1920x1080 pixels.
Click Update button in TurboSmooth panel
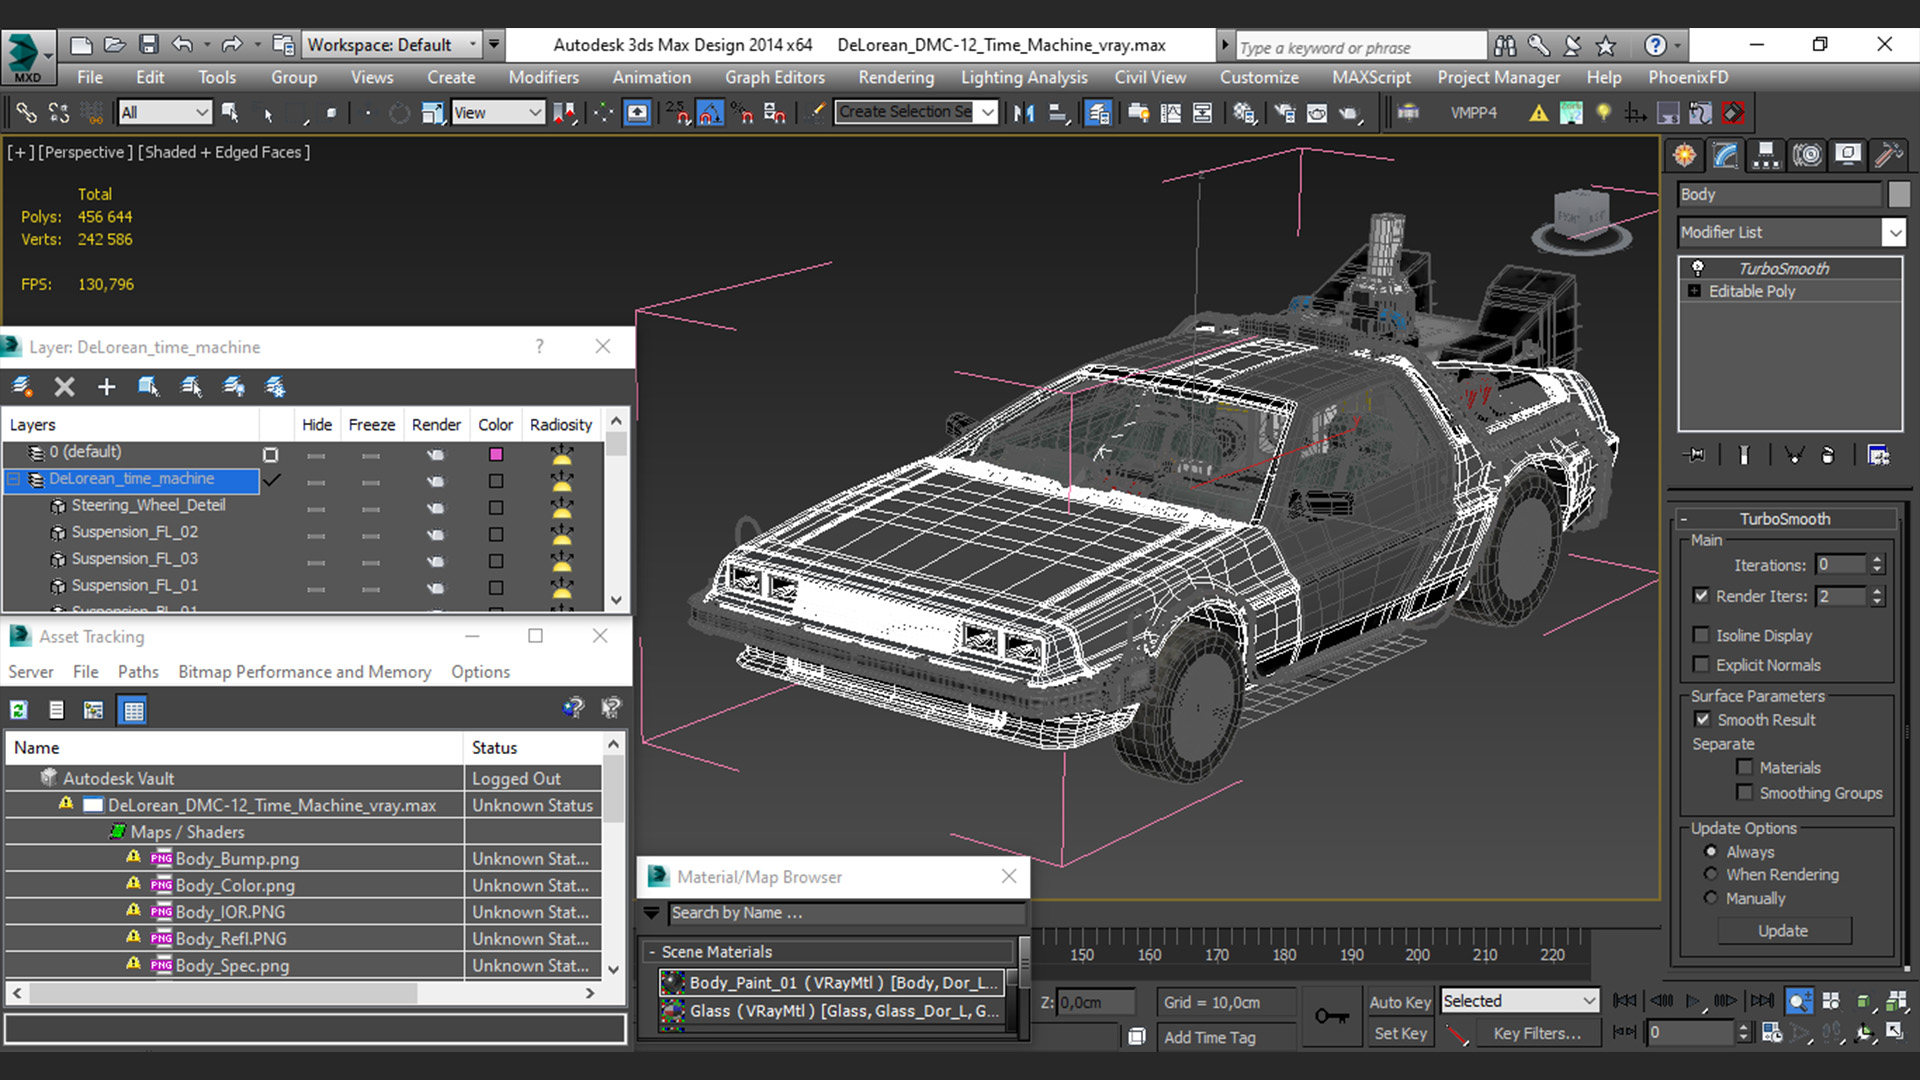1784,930
